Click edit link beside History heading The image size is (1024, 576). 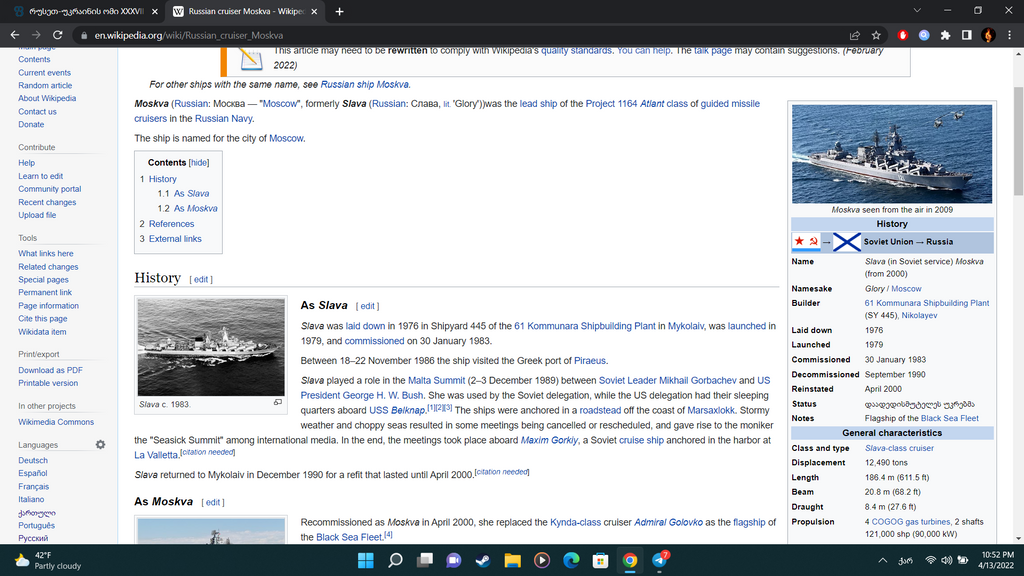201,279
